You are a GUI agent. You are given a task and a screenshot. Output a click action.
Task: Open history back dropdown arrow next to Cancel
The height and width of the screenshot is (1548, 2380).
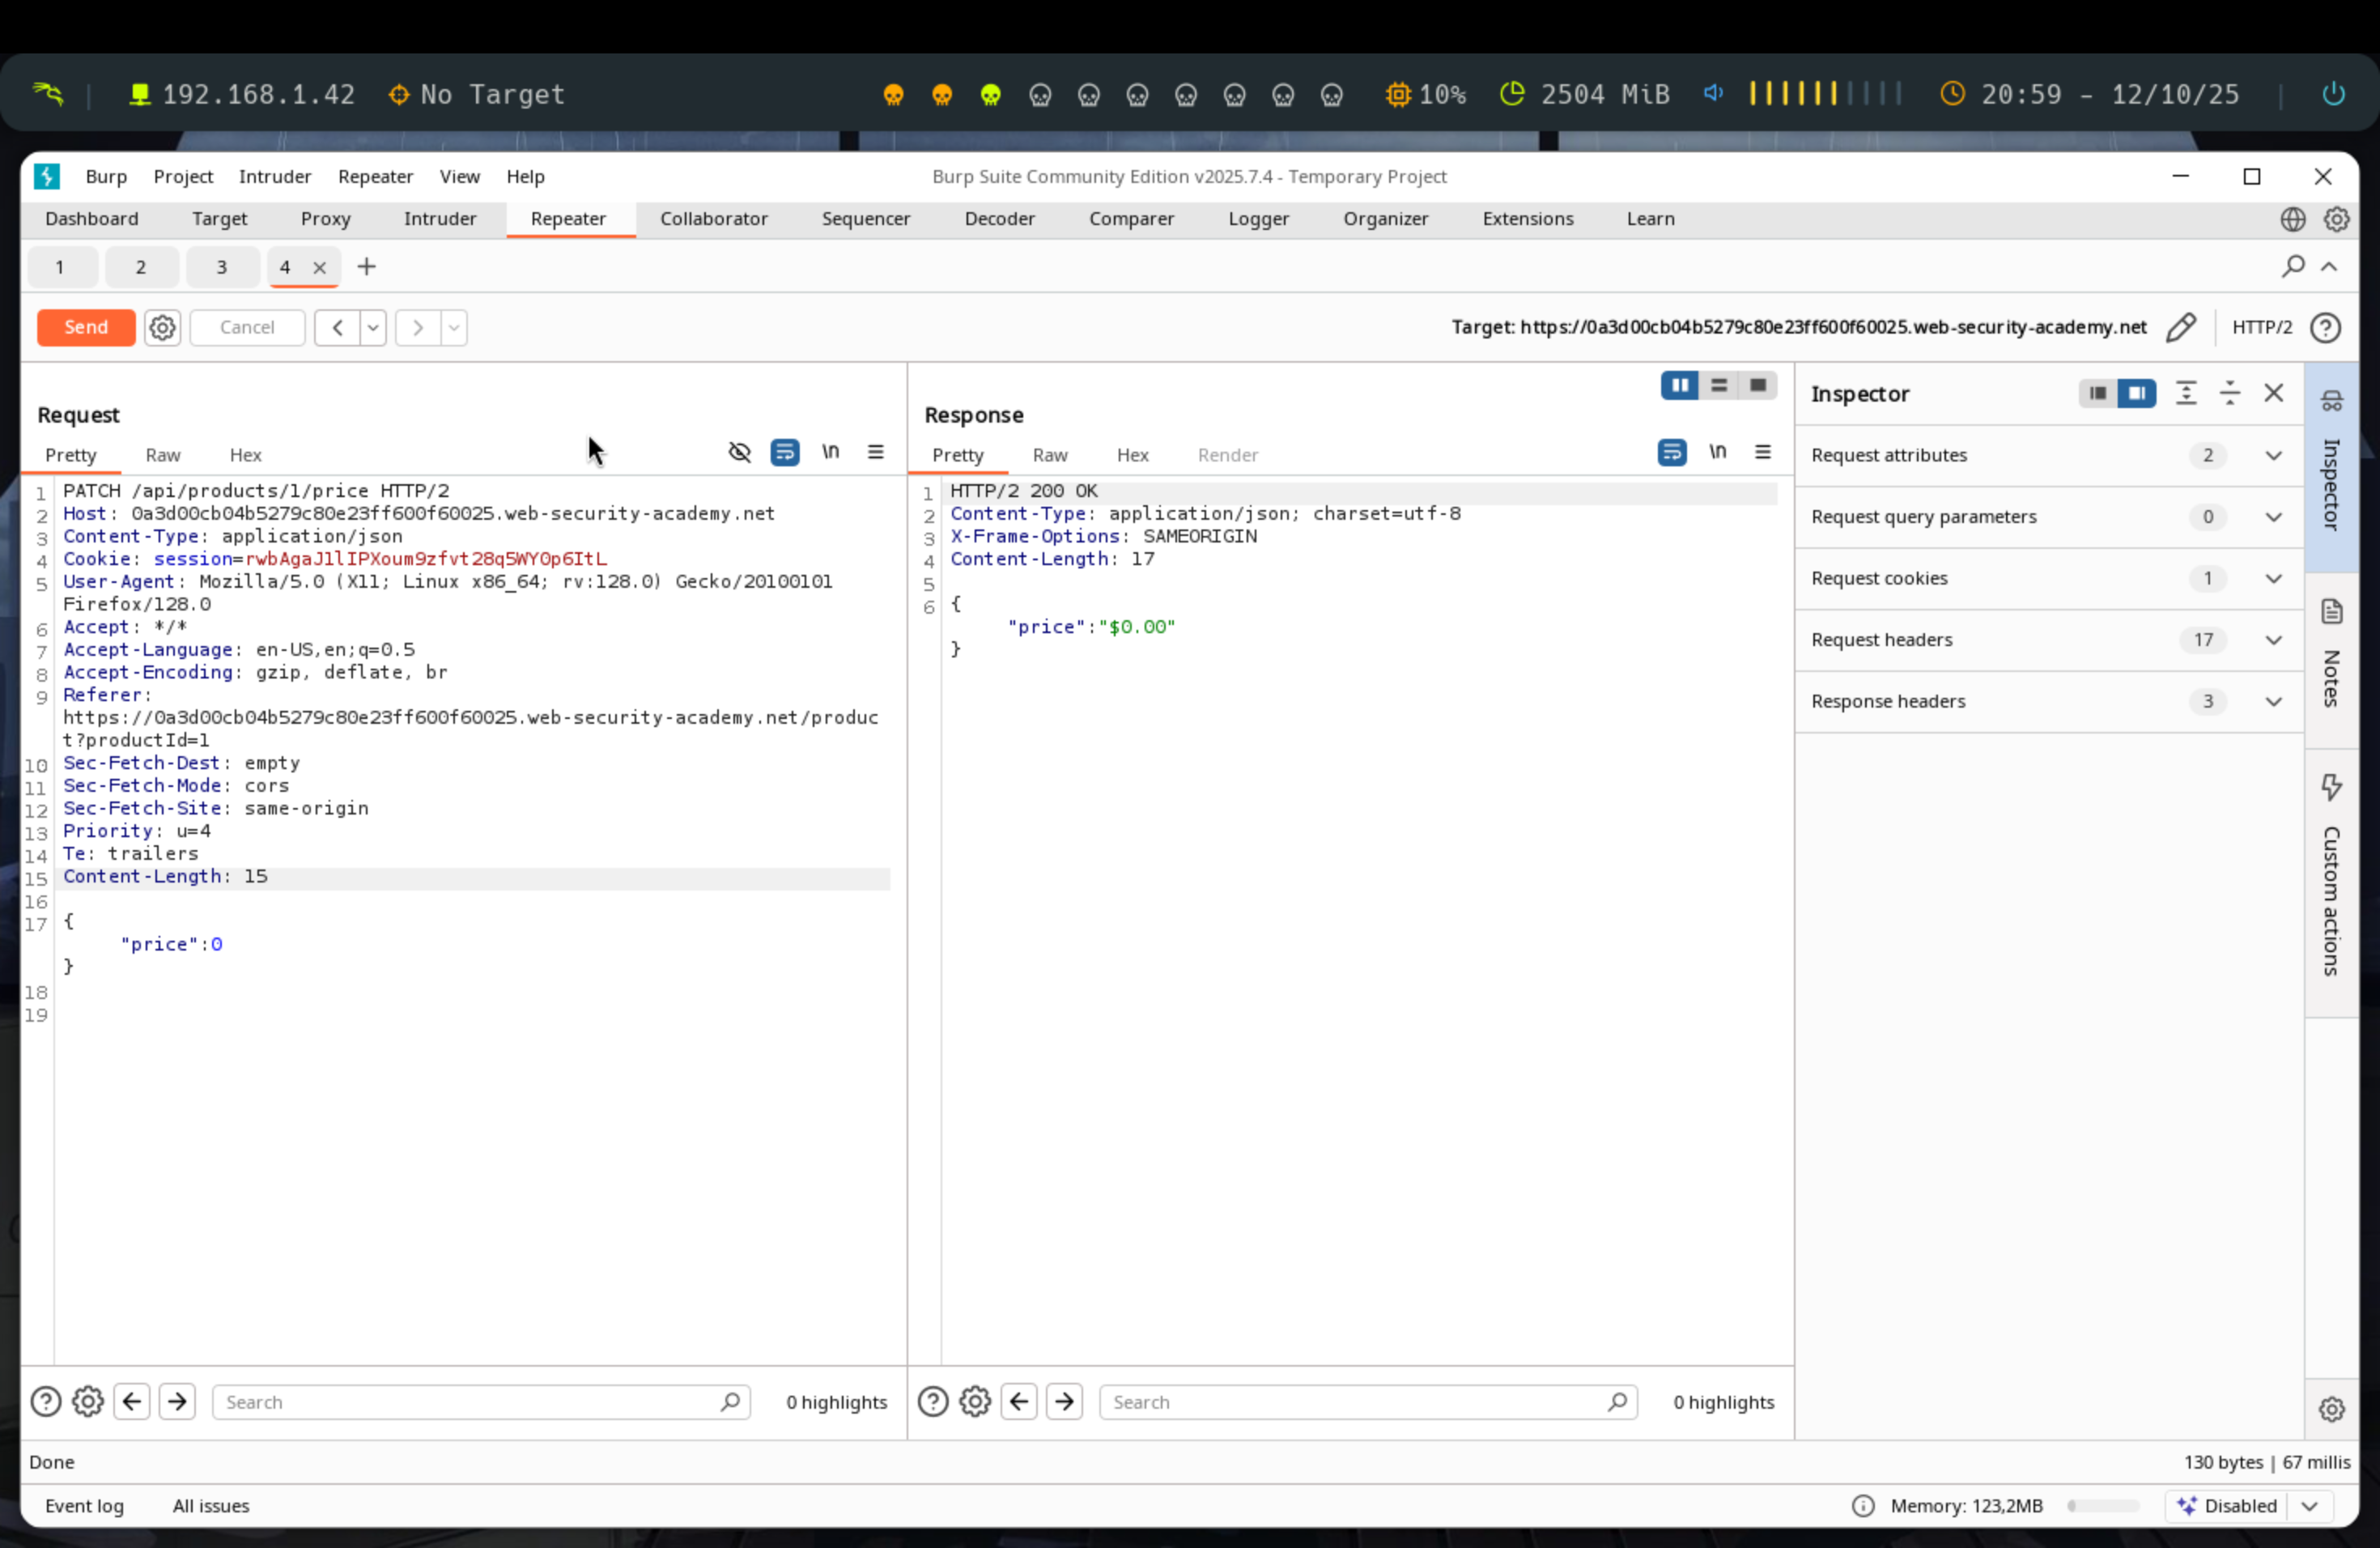coord(373,327)
